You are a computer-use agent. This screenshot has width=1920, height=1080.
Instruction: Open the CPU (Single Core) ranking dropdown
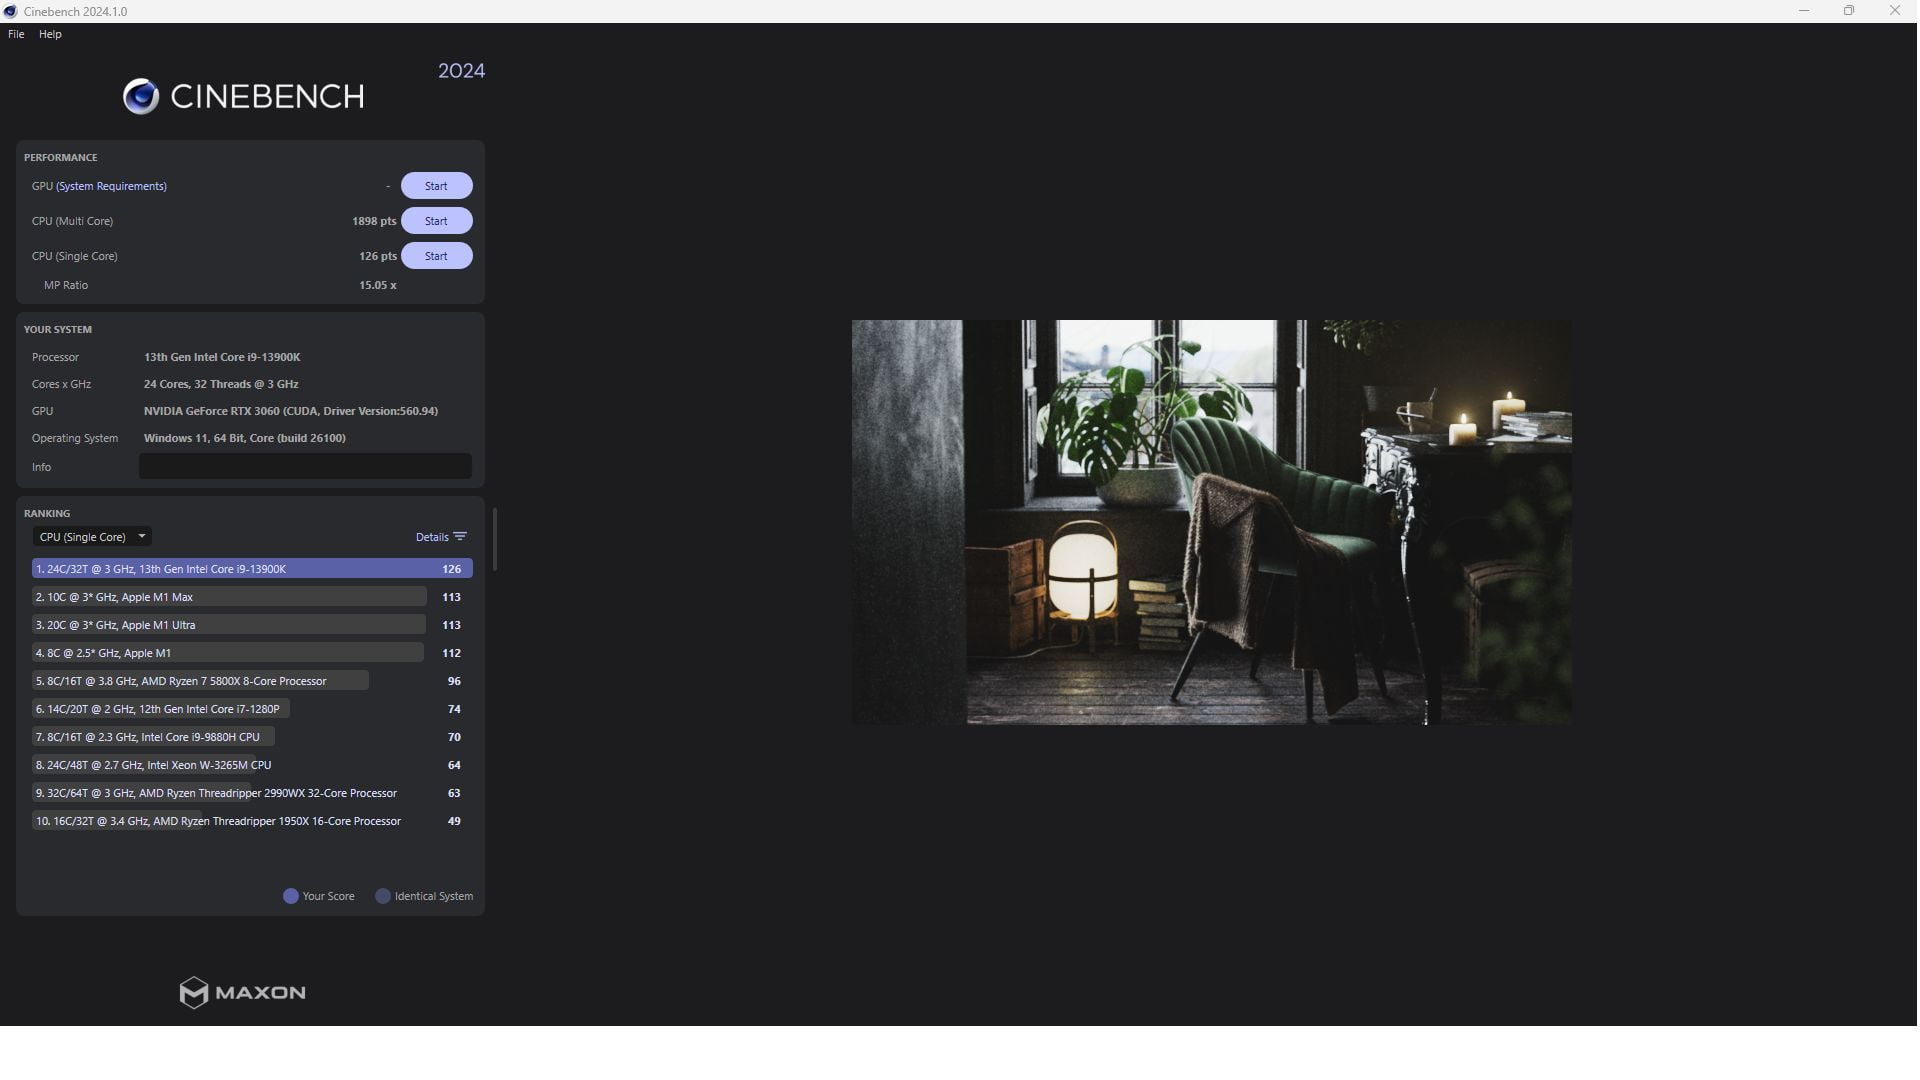click(92, 537)
